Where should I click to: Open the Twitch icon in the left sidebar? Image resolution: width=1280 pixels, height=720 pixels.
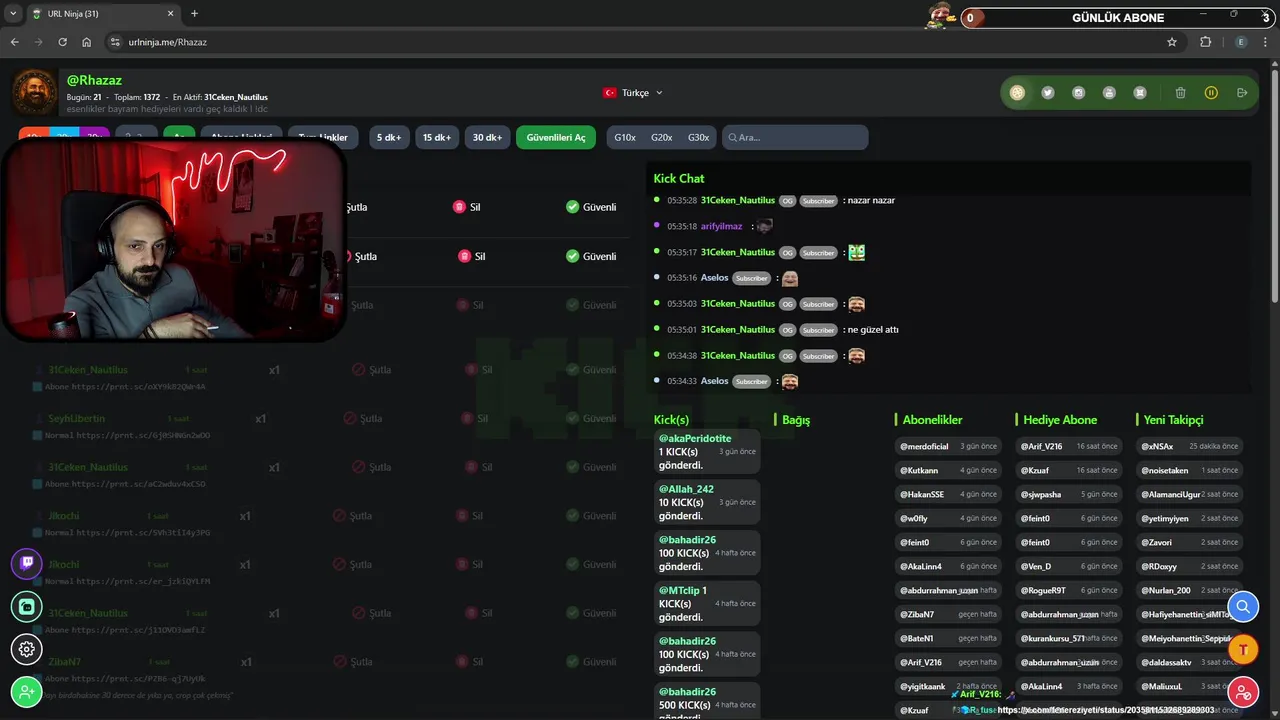point(27,563)
